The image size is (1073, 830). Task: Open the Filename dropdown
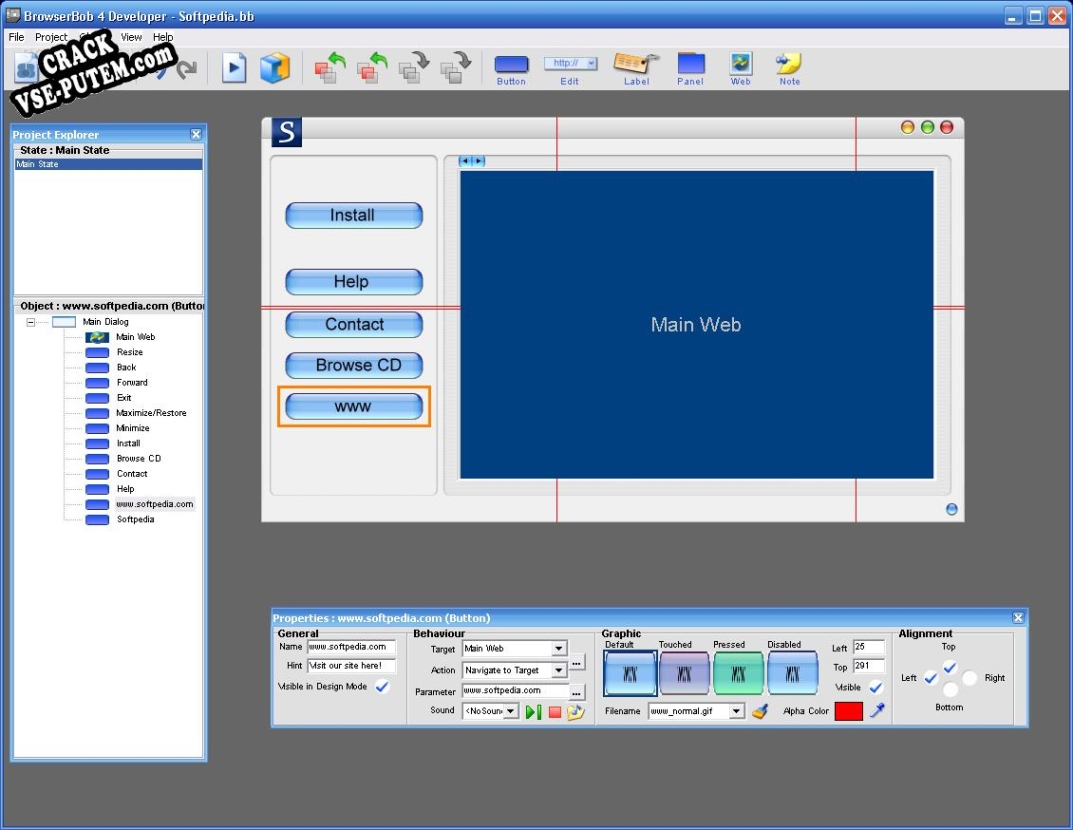(x=736, y=711)
